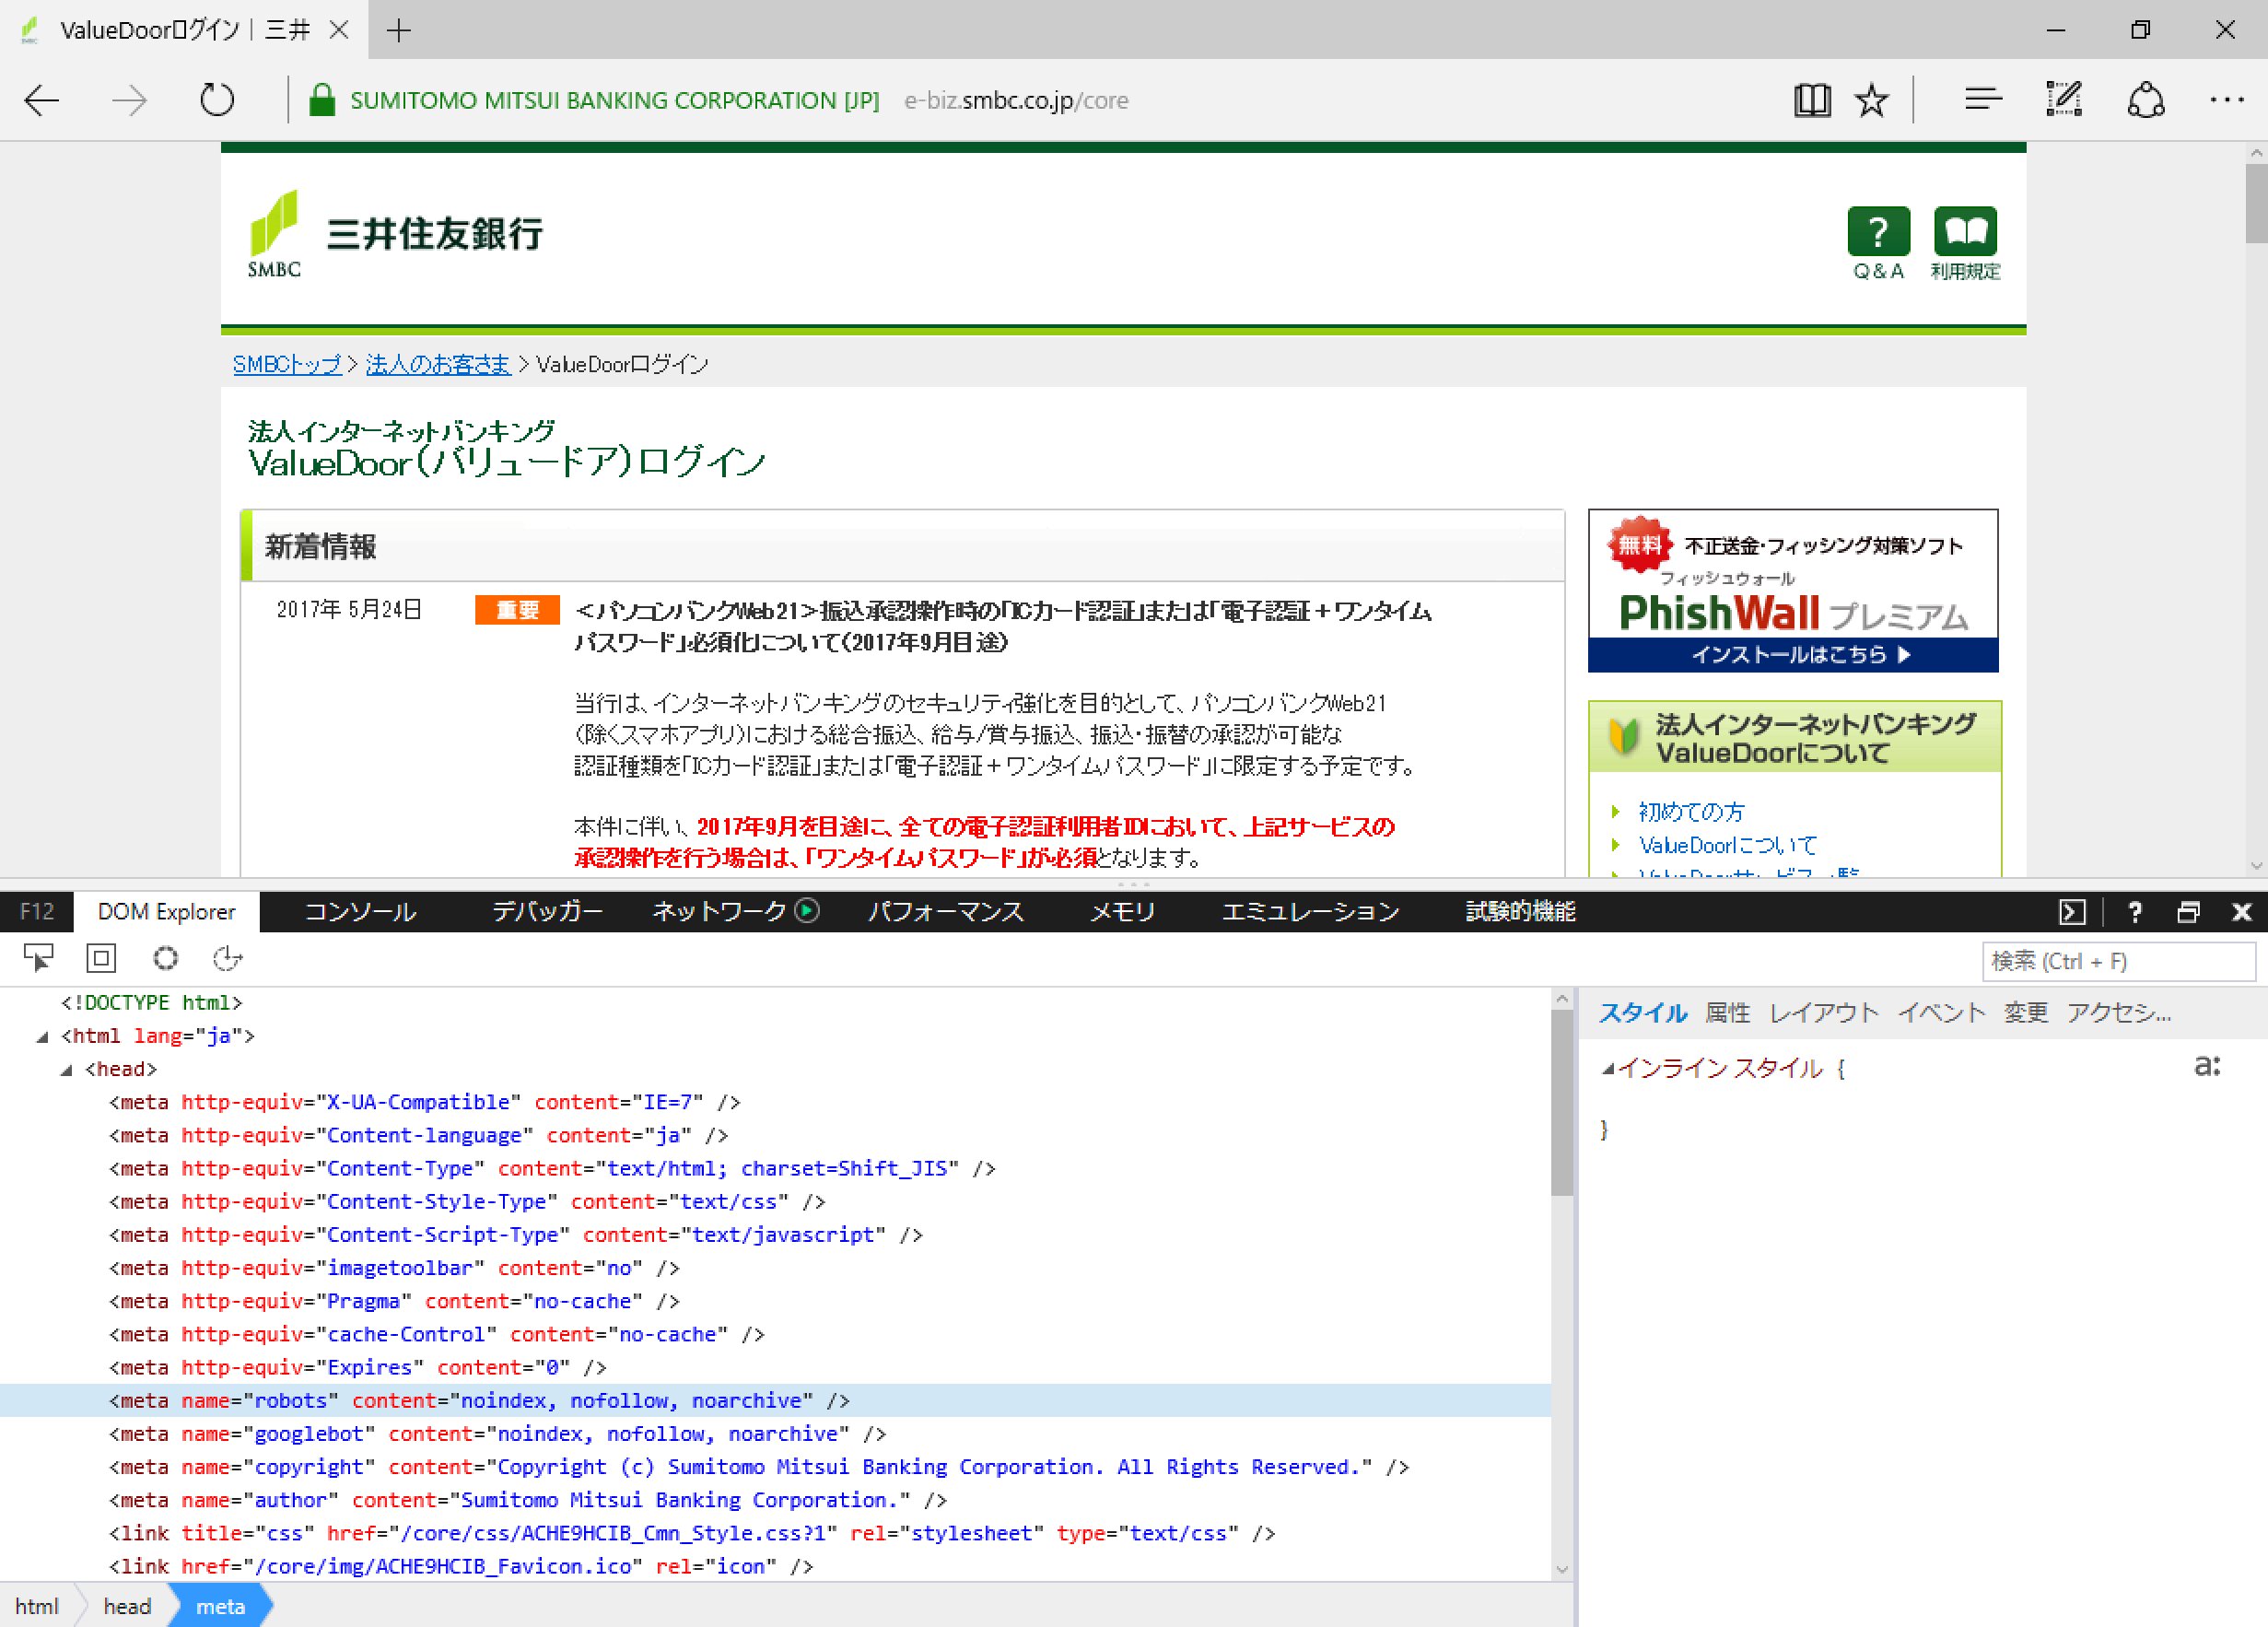Select the 変更 pane tab
The height and width of the screenshot is (1627, 2268).
[x=2025, y=1012]
